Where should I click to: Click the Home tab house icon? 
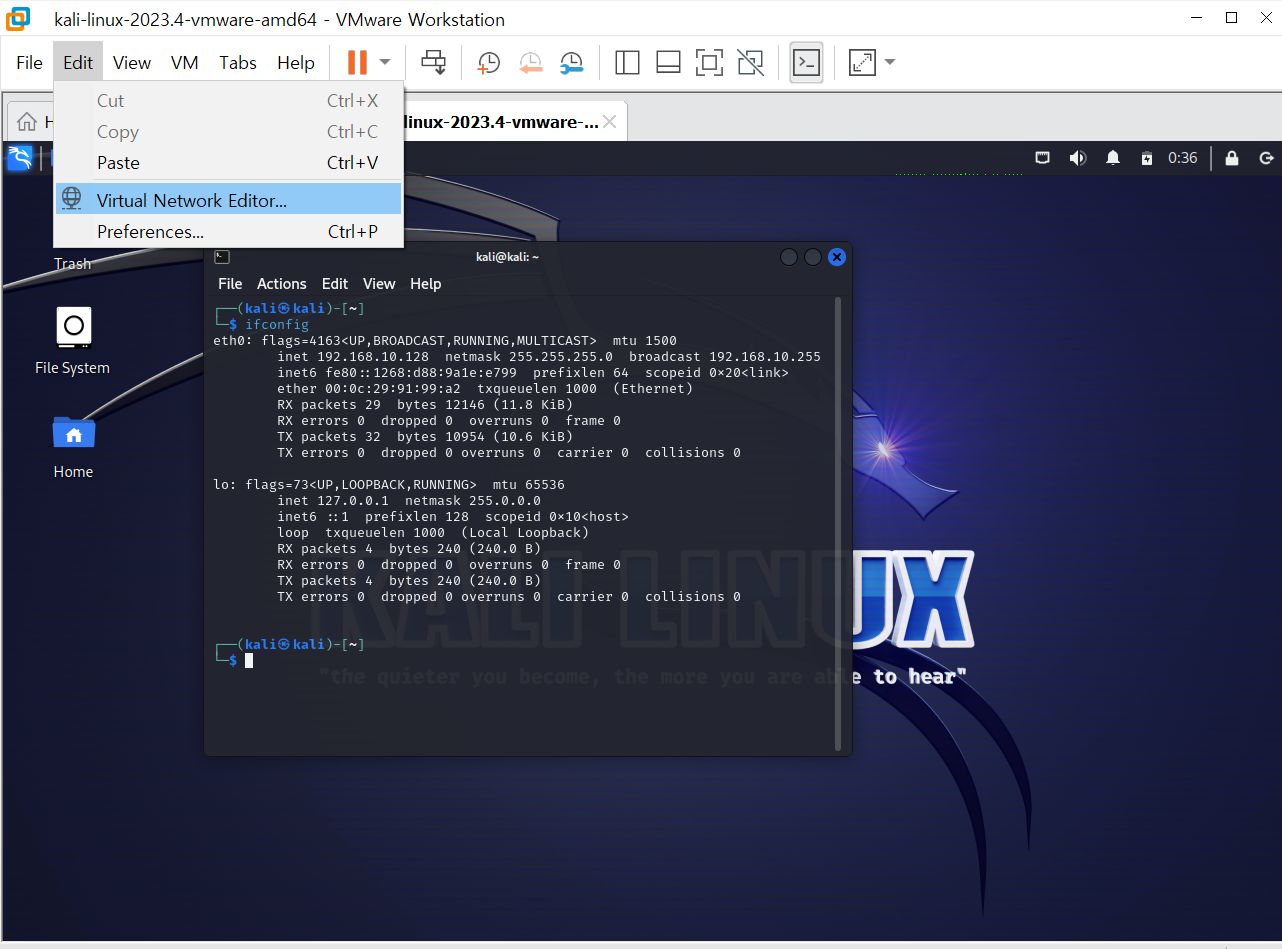click(27, 122)
